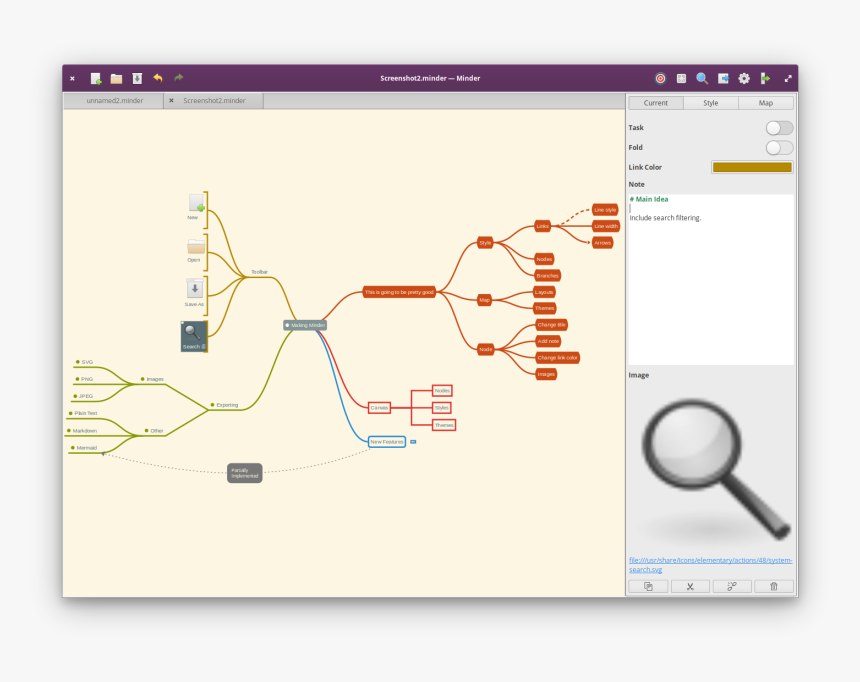Click in the Note text area
The image size is (860, 682).
pos(710,290)
